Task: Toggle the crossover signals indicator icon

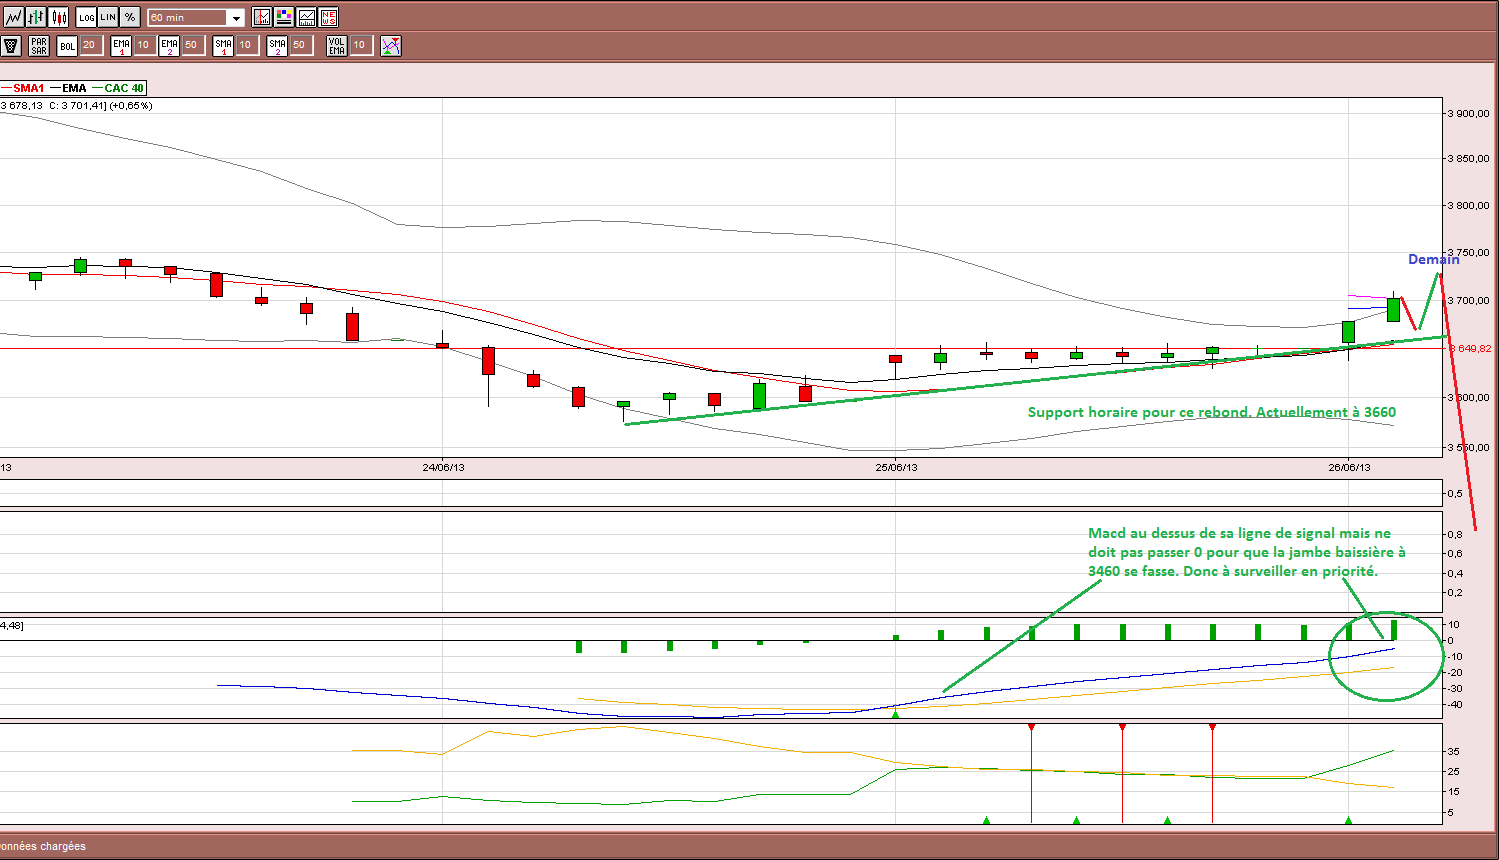Action: [391, 46]
